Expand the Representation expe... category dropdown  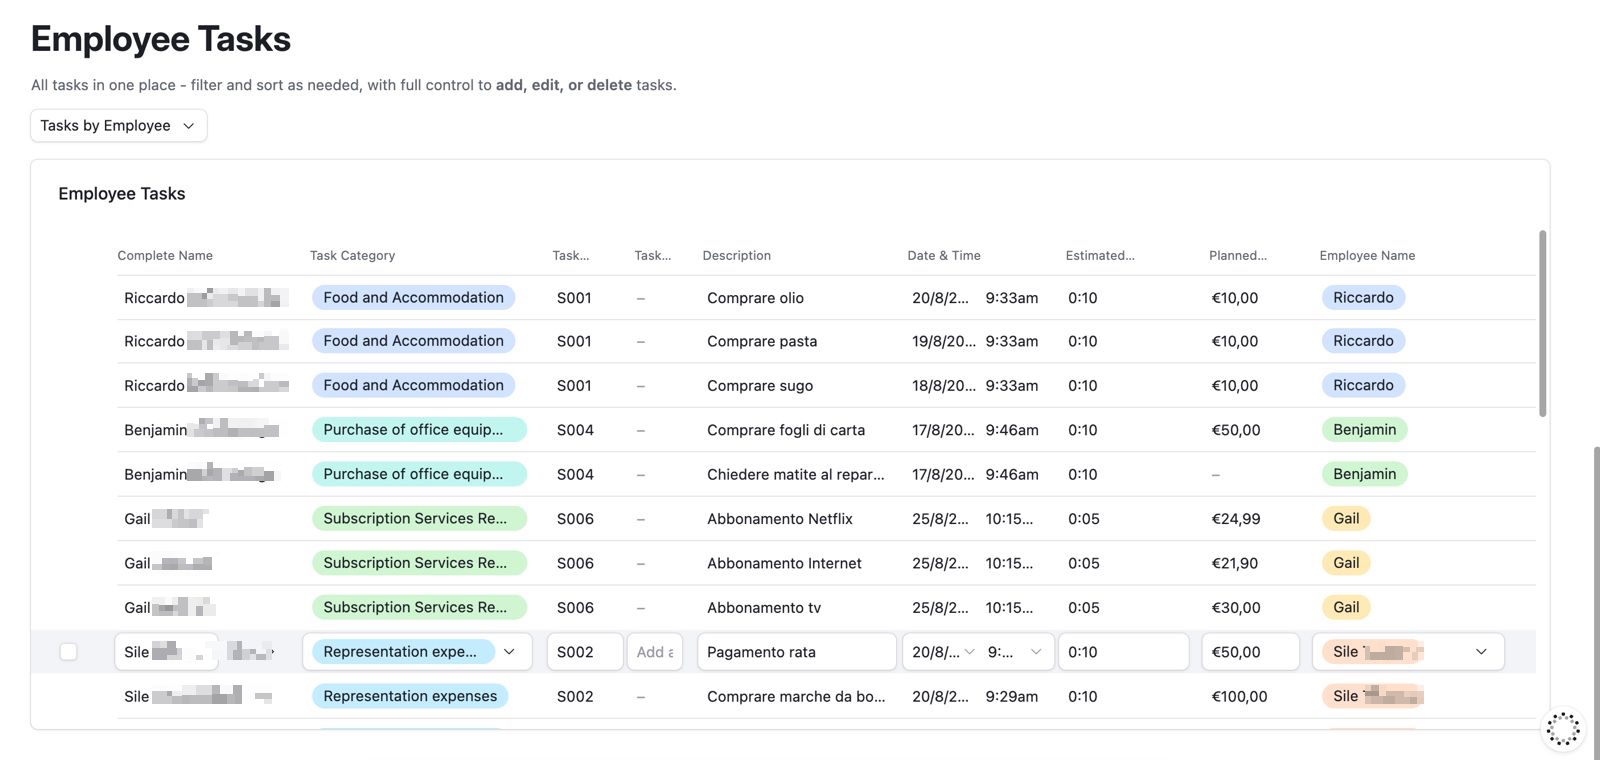(509, 652)
